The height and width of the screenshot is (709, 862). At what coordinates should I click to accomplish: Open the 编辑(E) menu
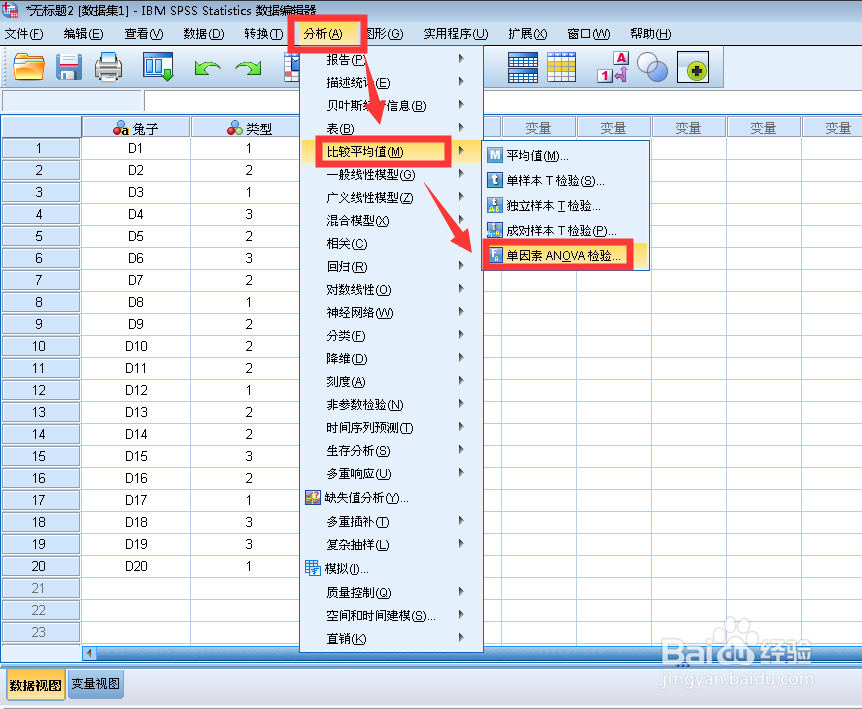click(83, 34)
